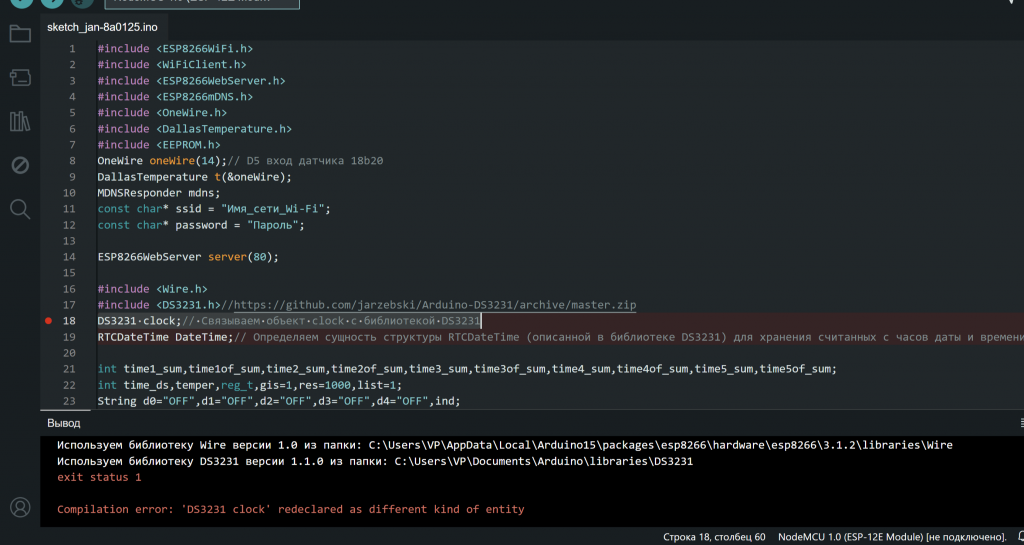Open the Debug panel in sidebar

click(20, 165)
